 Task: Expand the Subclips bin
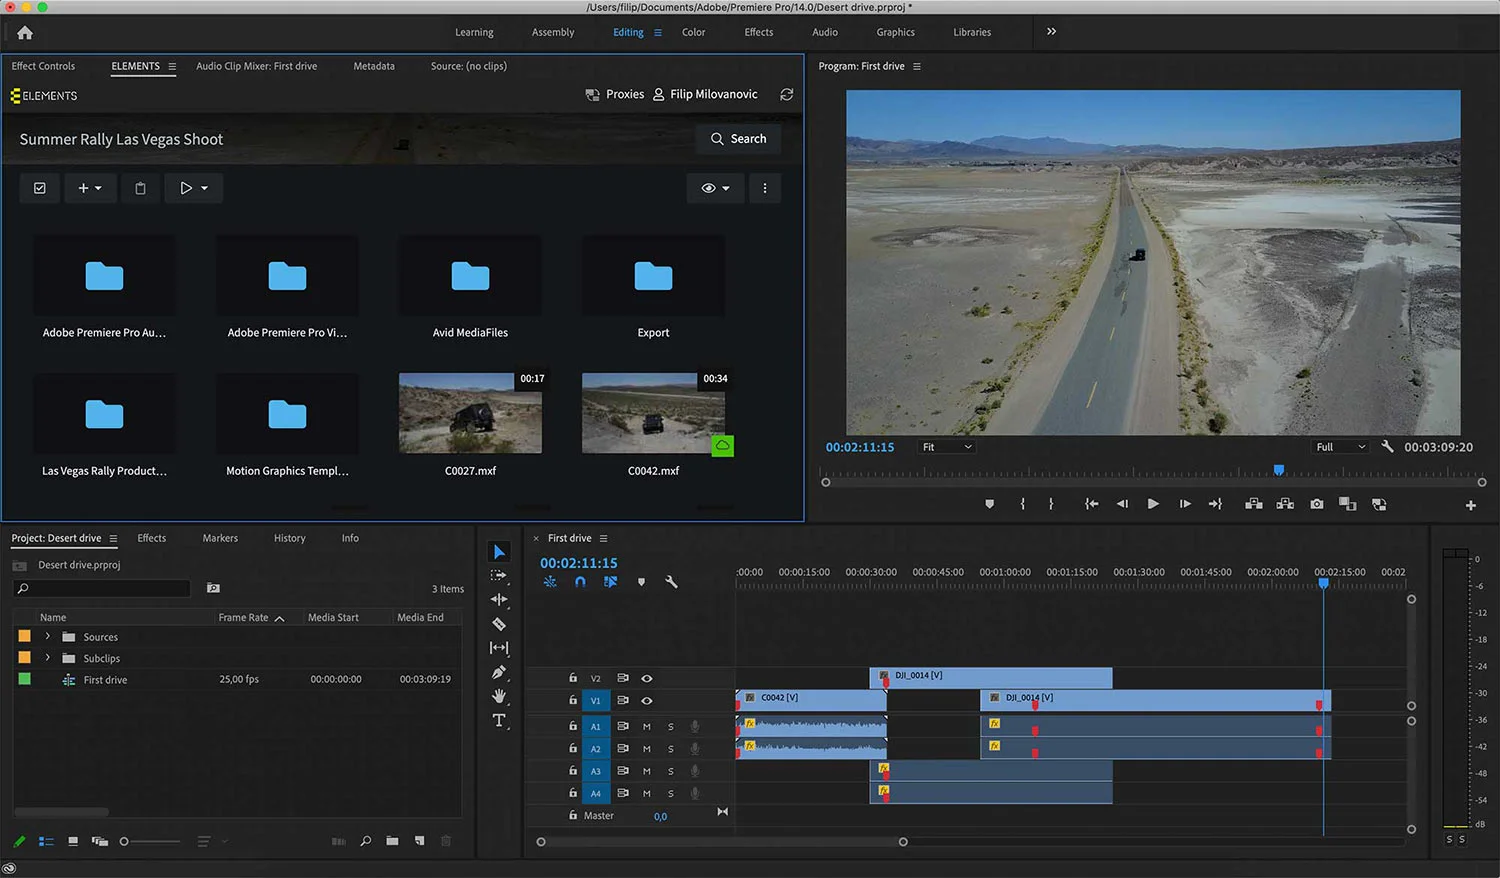coord(47,658)
